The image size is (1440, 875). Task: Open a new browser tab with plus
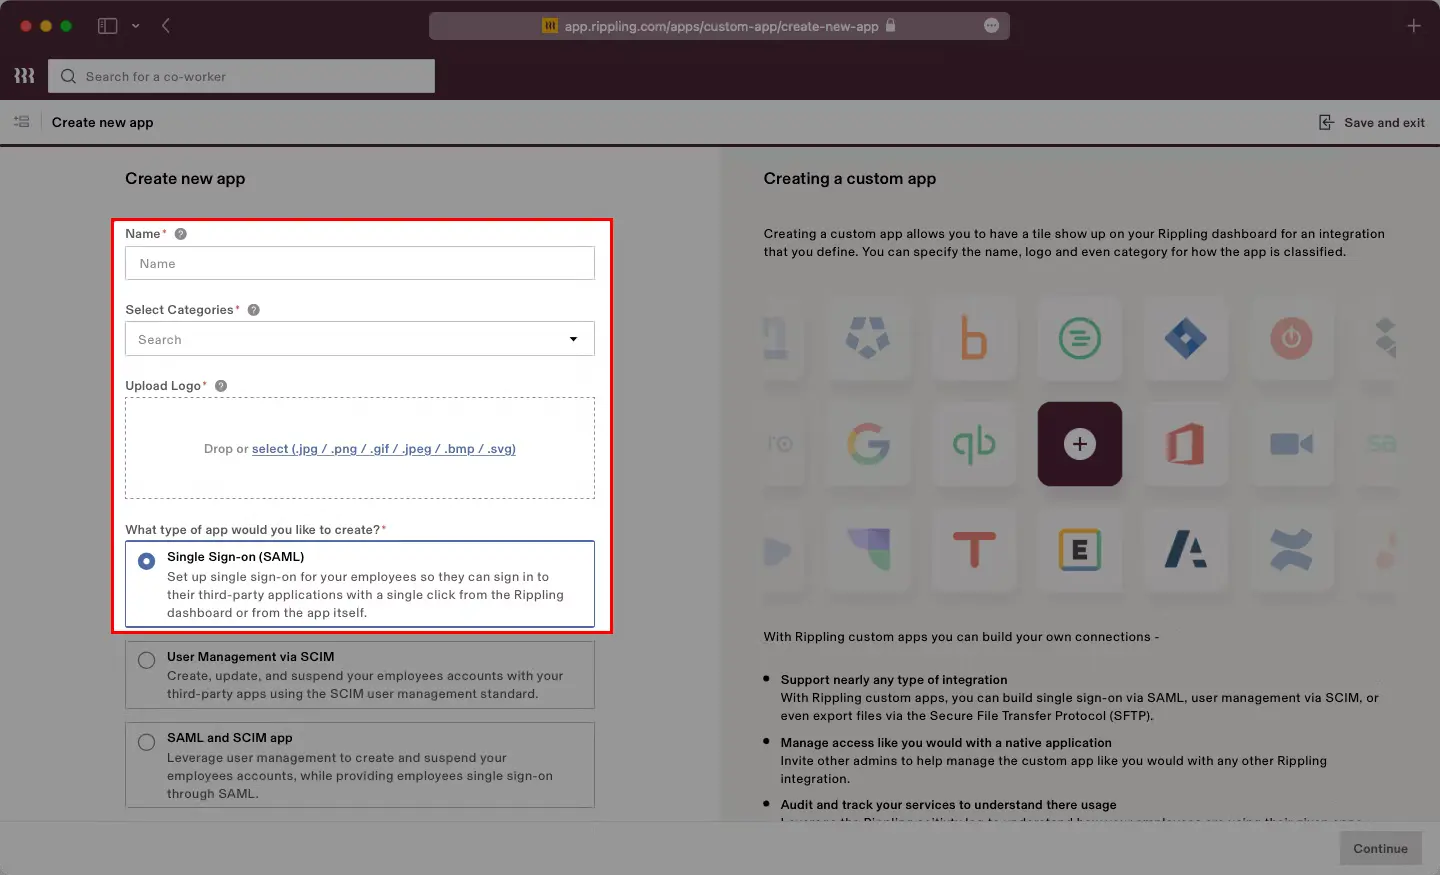tap(1414, 26)
